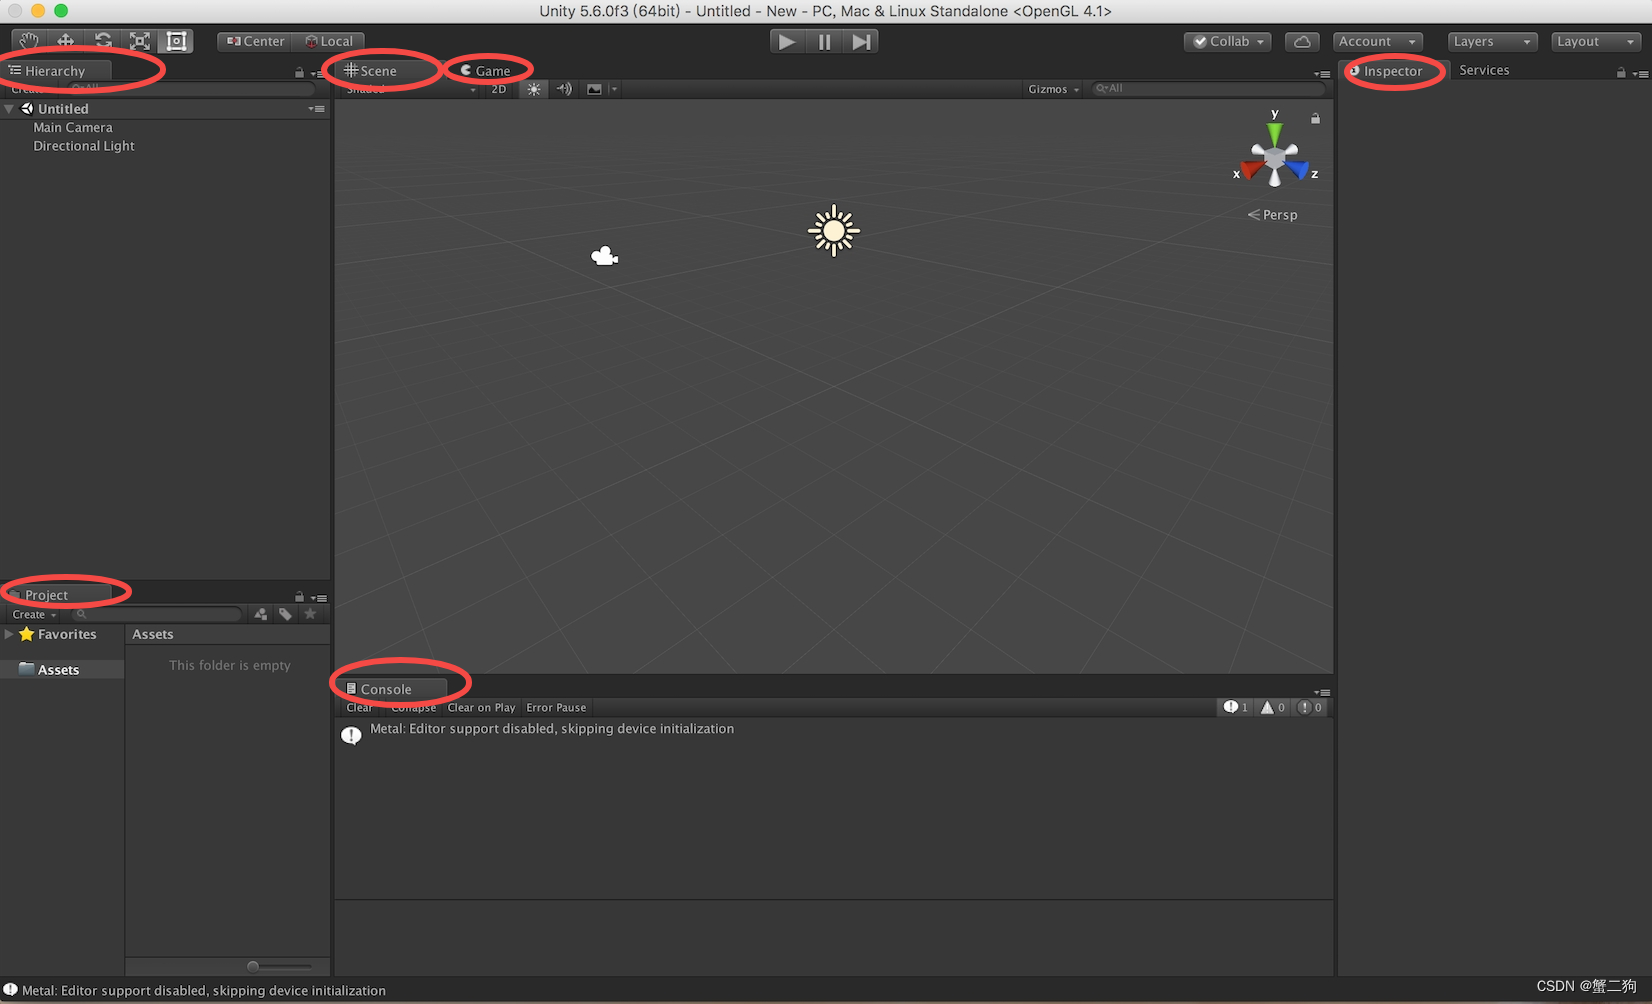Toggle Center pivot mode
The width and height of the screenshot is (1652, 1004).
click(x=255, y=41)
